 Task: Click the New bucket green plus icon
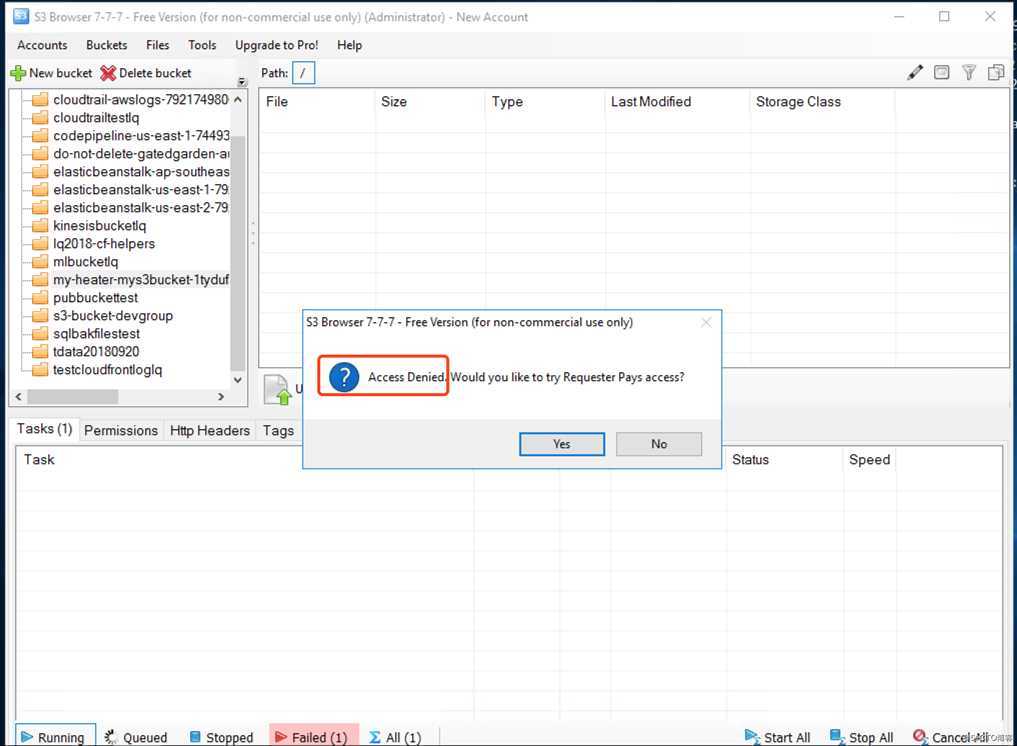(18, 73)
